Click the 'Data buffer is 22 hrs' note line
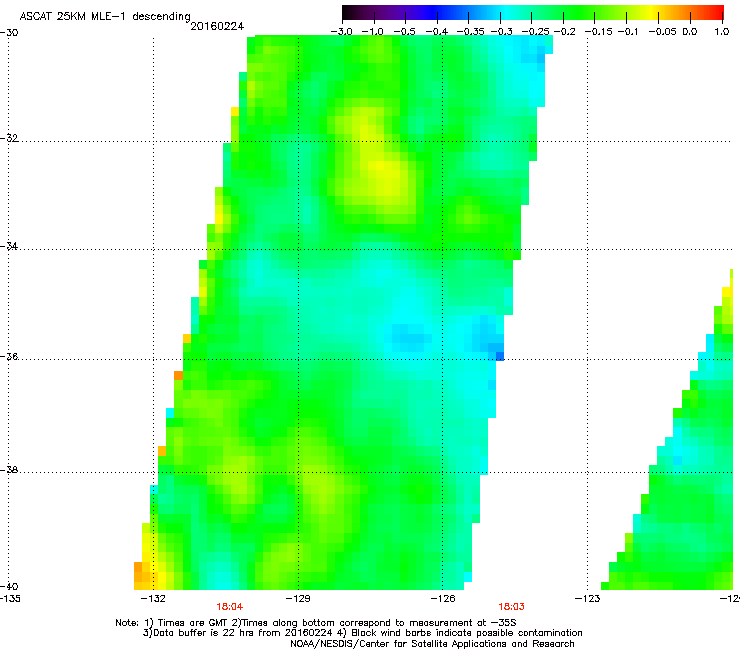This screenshot has height=650, width=740. pyautogui.click(x=362, y=633)
